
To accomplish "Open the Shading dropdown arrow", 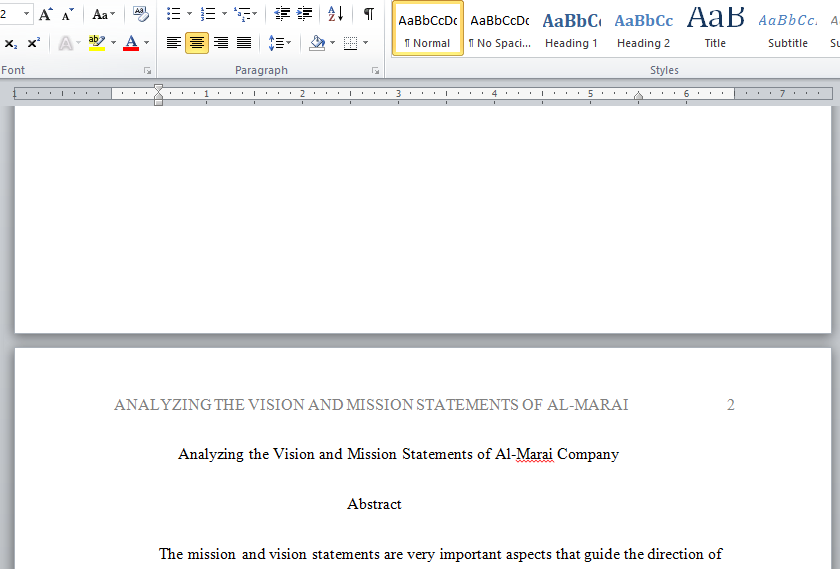I will (333, 43).
